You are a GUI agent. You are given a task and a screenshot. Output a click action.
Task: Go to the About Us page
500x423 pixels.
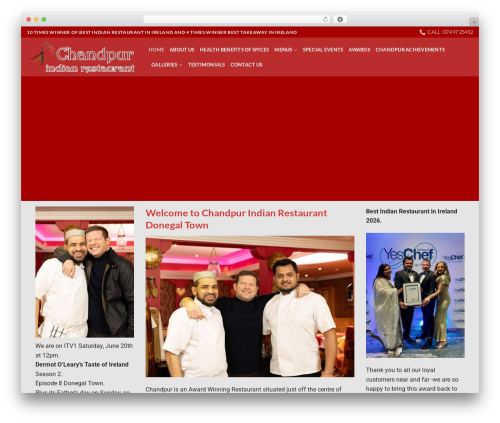point(182,50)
